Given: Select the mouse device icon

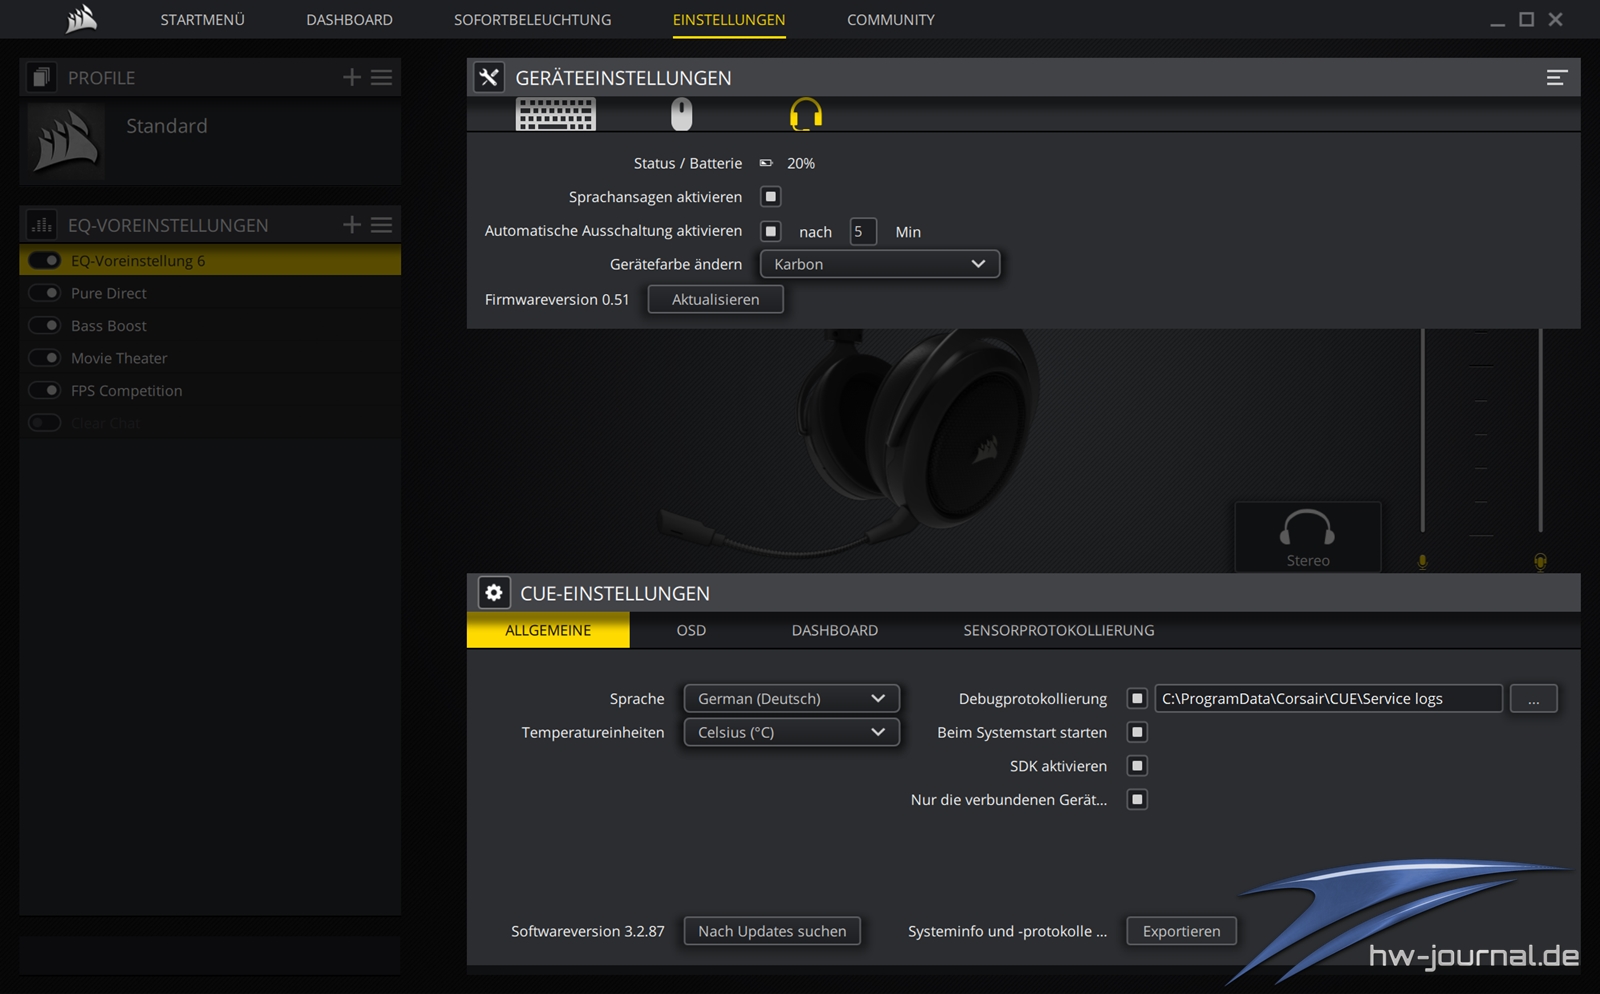Looking at the screenshot, I should click(681, 114).
